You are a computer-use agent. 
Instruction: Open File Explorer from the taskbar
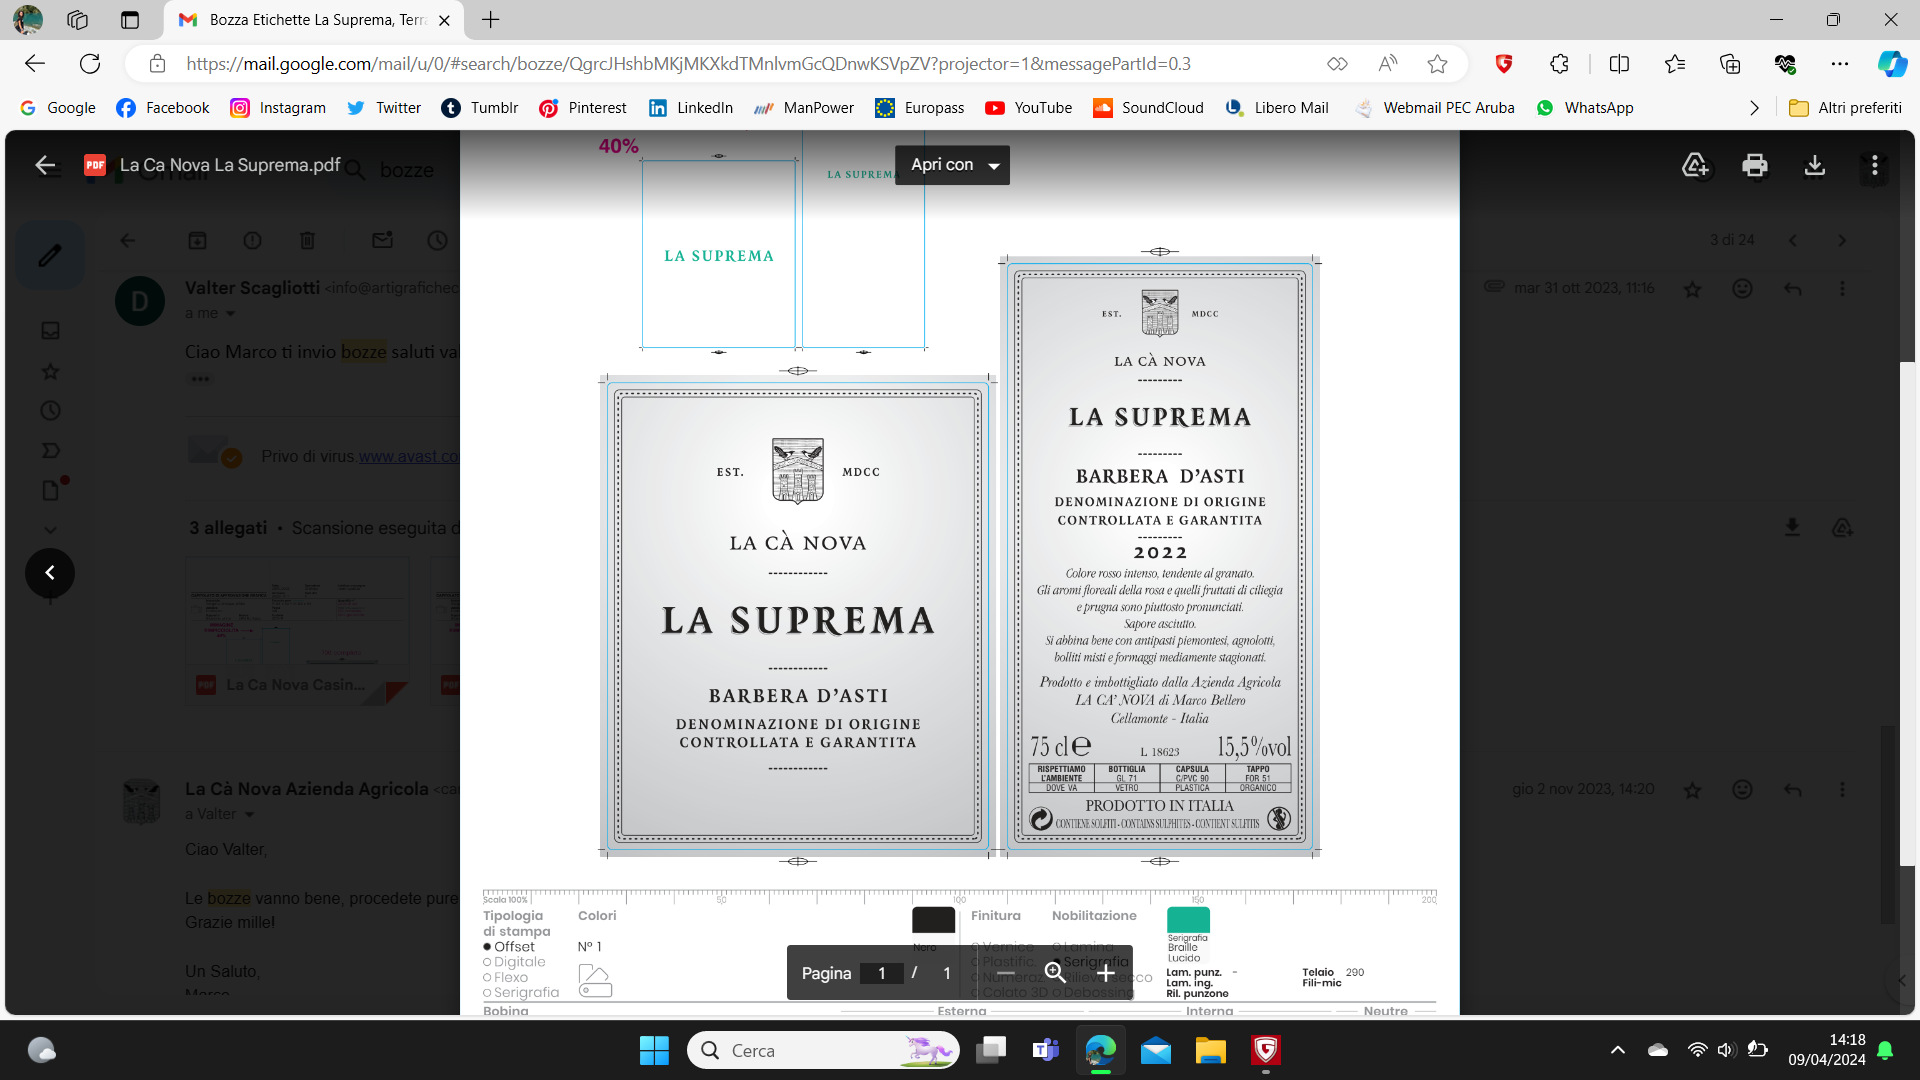pos(1210,1050)
